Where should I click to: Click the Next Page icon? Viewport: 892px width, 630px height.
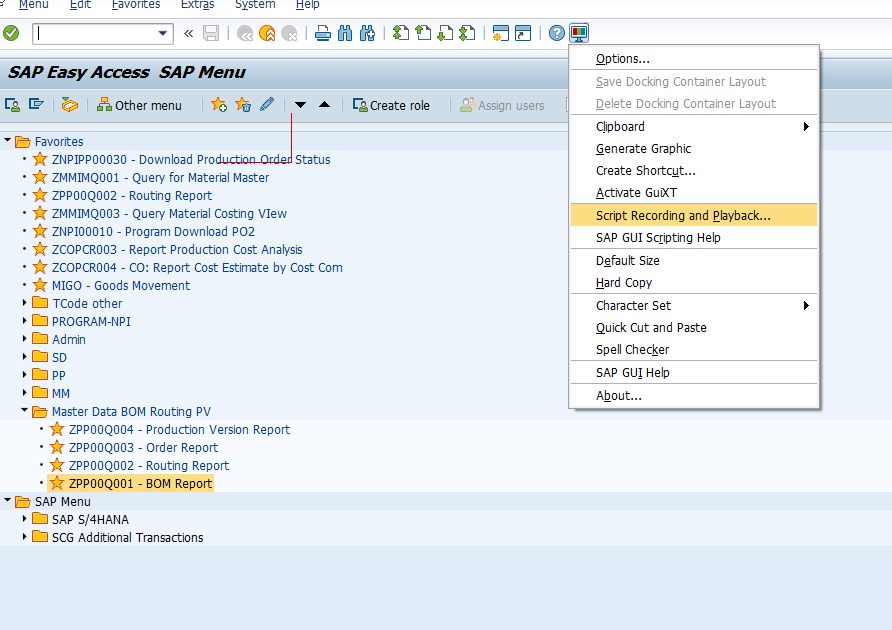[x=445, y=34]
